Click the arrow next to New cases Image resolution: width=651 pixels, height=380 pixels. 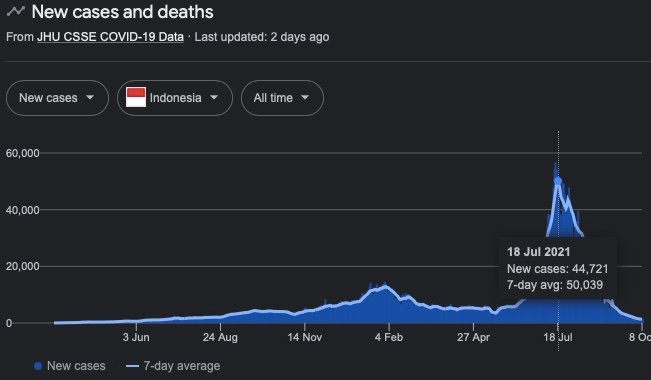[x=90, y=98]
